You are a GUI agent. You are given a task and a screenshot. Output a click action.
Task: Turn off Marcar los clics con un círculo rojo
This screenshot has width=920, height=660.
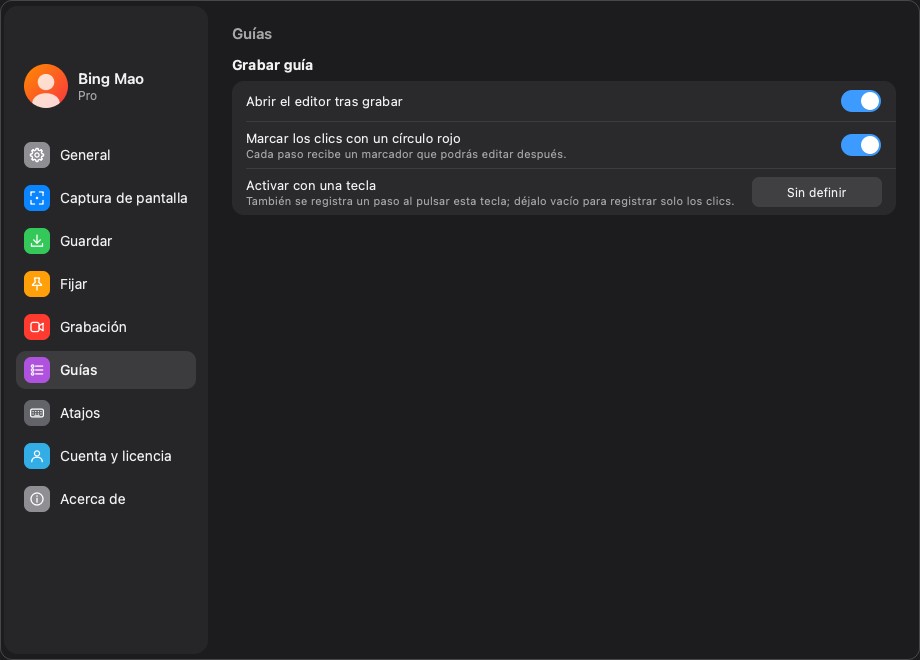point(861,145)
